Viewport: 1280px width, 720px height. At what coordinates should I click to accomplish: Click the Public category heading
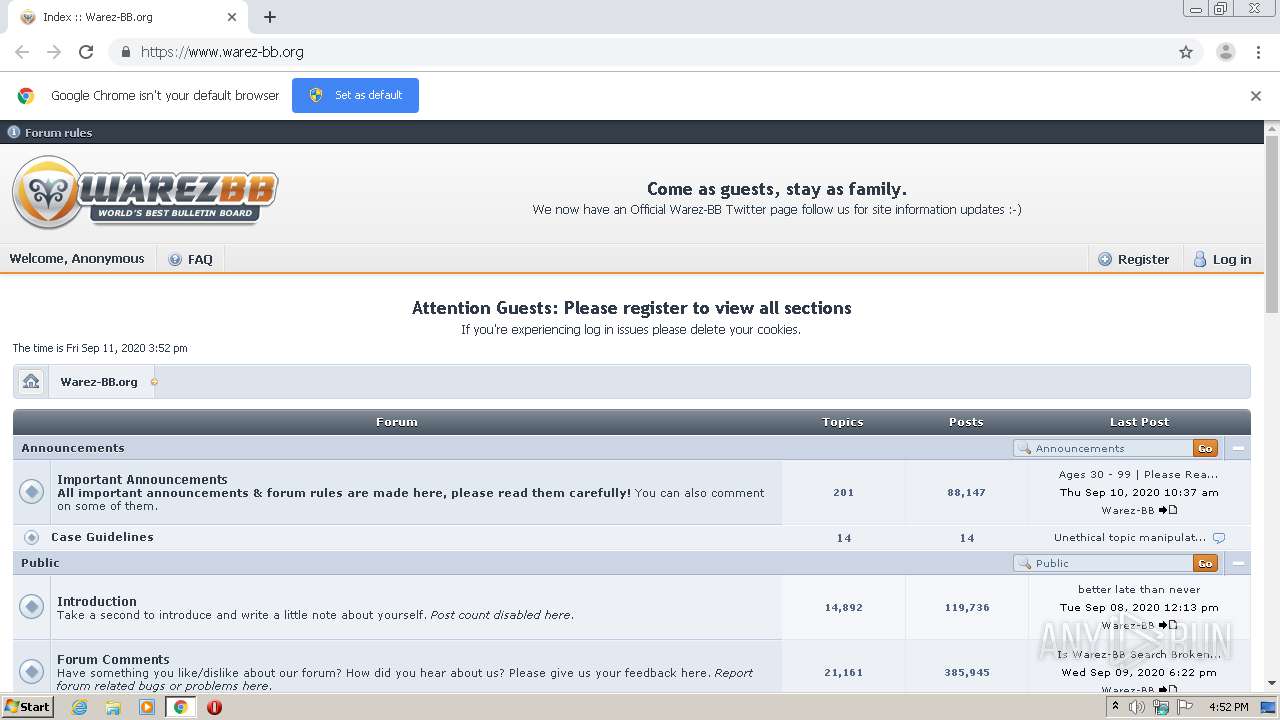pos(41,563)
